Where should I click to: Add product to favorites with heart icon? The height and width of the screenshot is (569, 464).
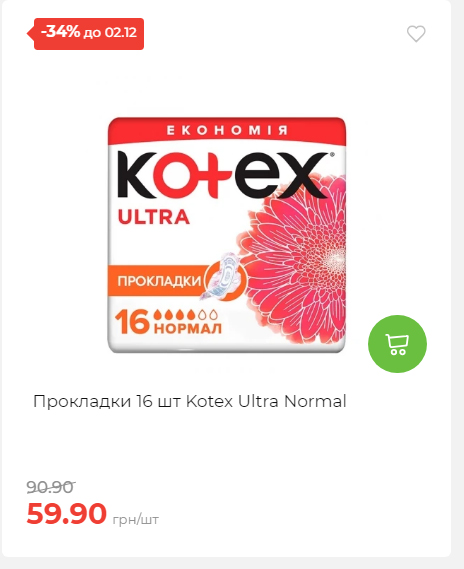[x=416, y=34]
